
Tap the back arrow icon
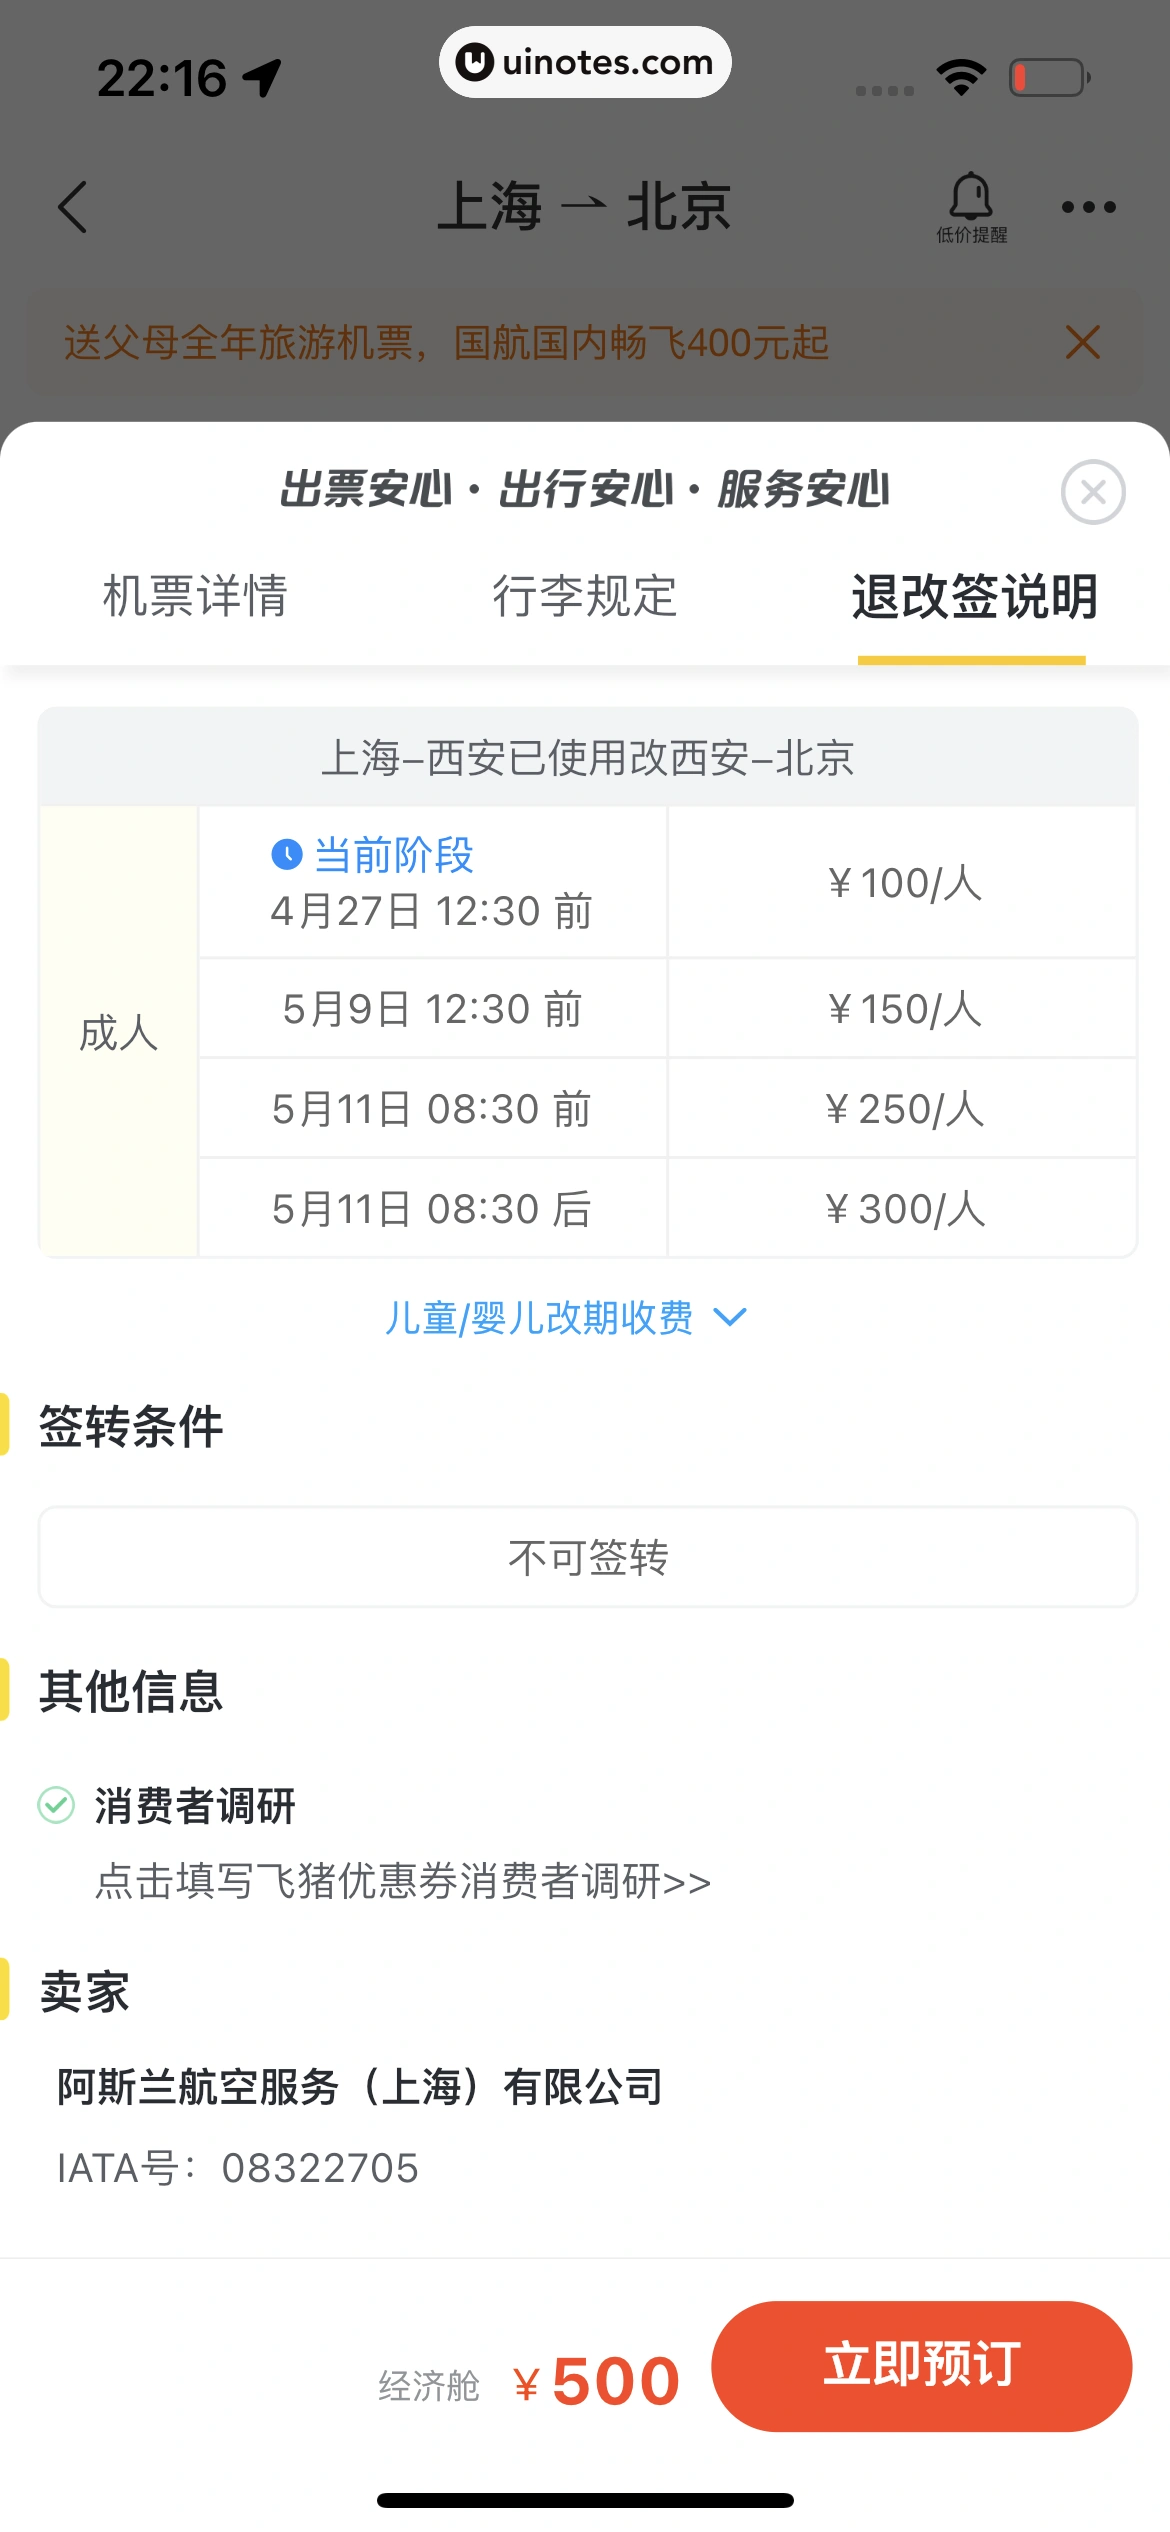[x=73, y=207]
